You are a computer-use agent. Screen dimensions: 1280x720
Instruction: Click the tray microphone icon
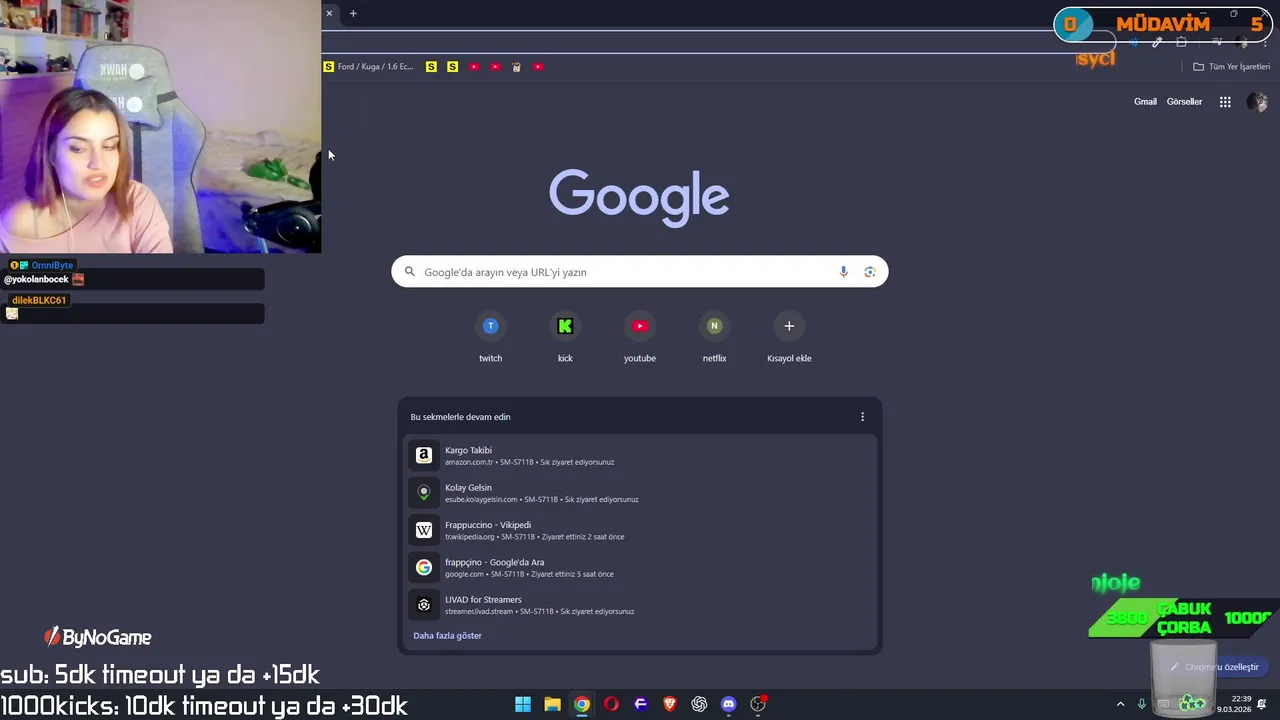click(1141, 704)
